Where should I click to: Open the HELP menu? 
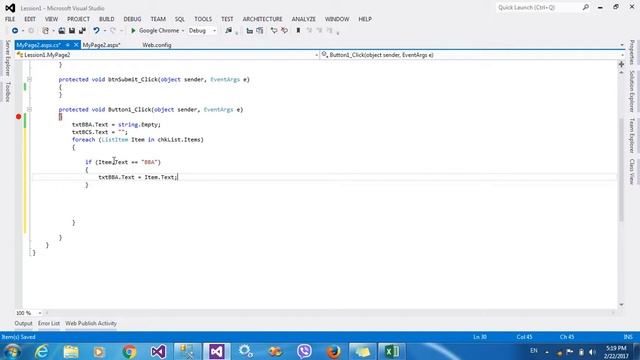365,19
